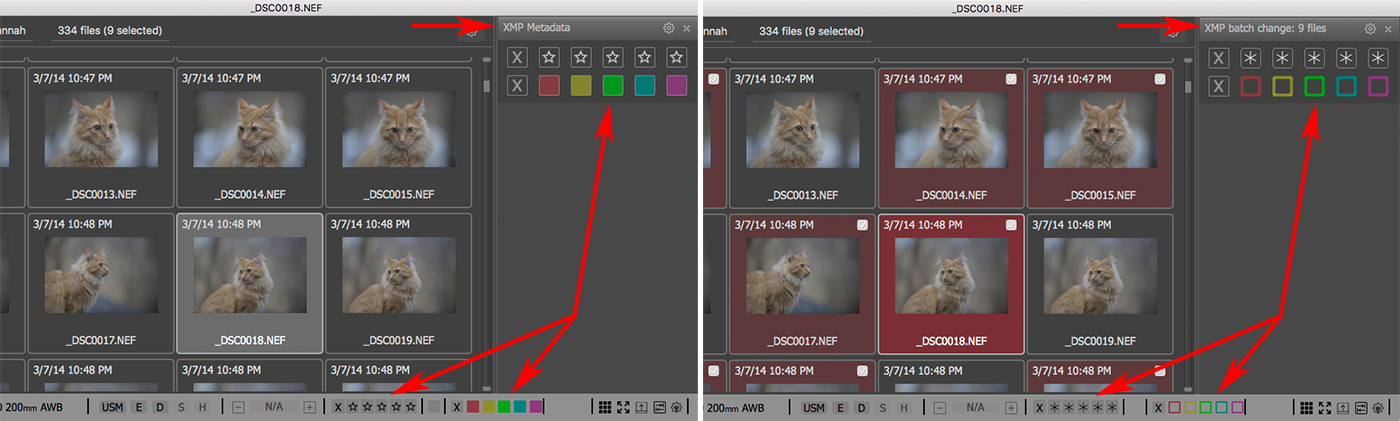Toggle USM sharpening in the asterisk-rating bar
The width and height of the screenshot is (1400, 421).
813,407
